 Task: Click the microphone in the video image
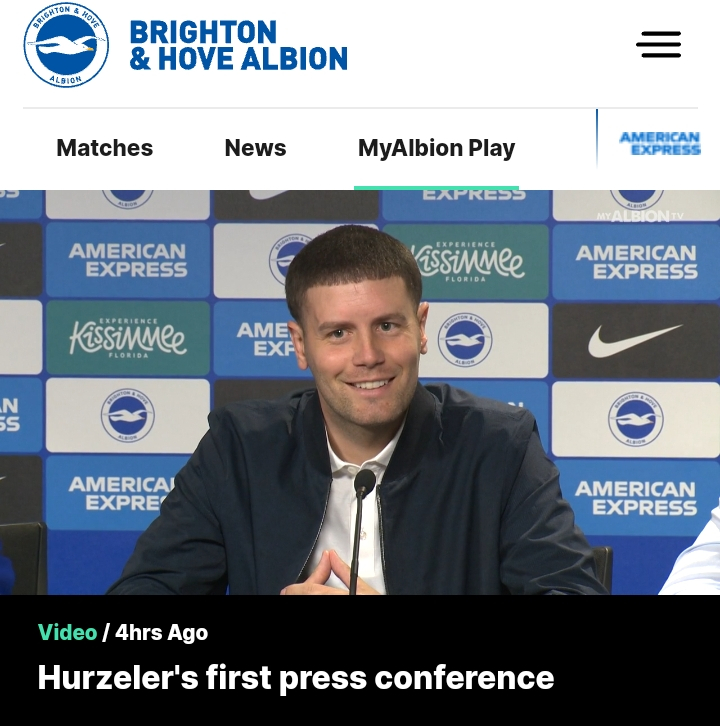363,530
